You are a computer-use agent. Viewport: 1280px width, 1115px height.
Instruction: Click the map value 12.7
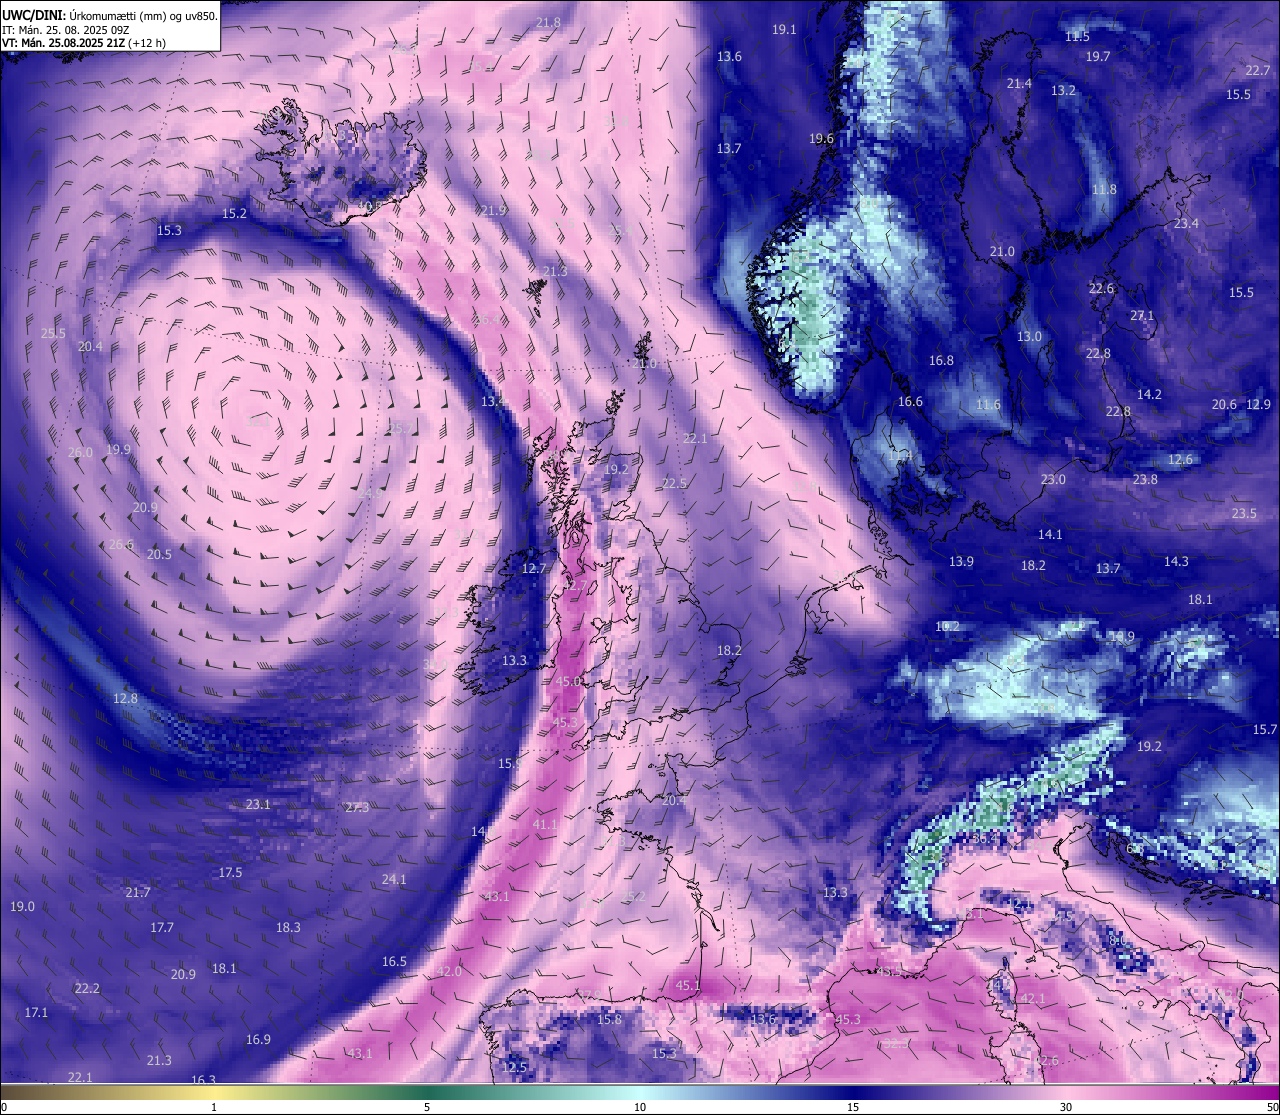[534, 569]
